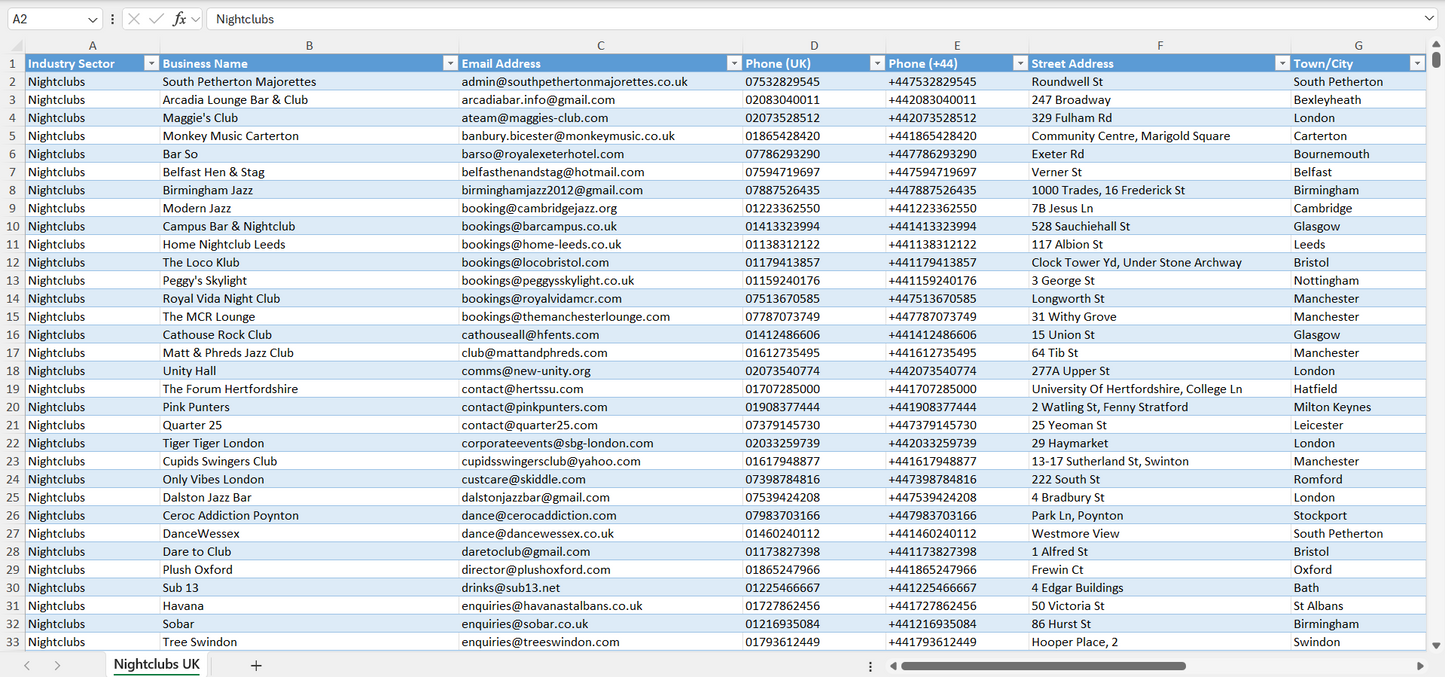The width and height of the screenshot is (1445, 677).
Task: Click the Unity Hall cell
Action: (x=310, y=371)
